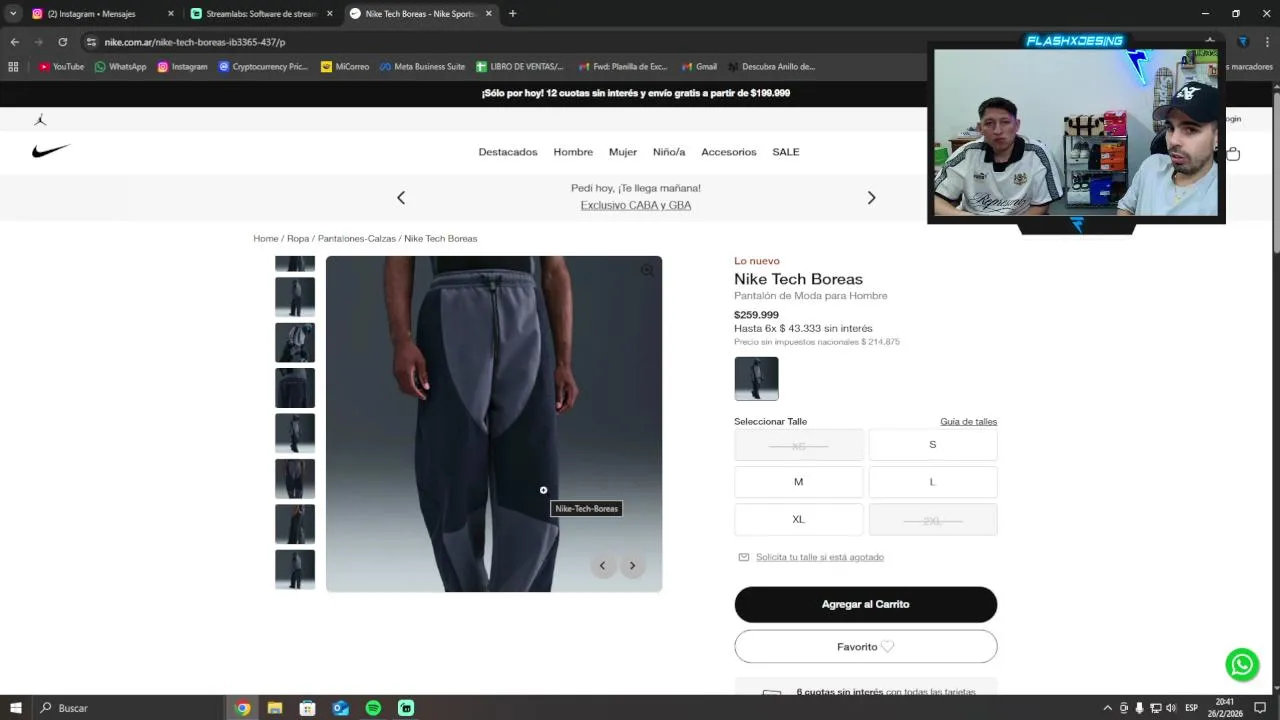Click Pantalones-Calzas breadcrumb
1280x720 pixels.
click(x=357, y=239)
